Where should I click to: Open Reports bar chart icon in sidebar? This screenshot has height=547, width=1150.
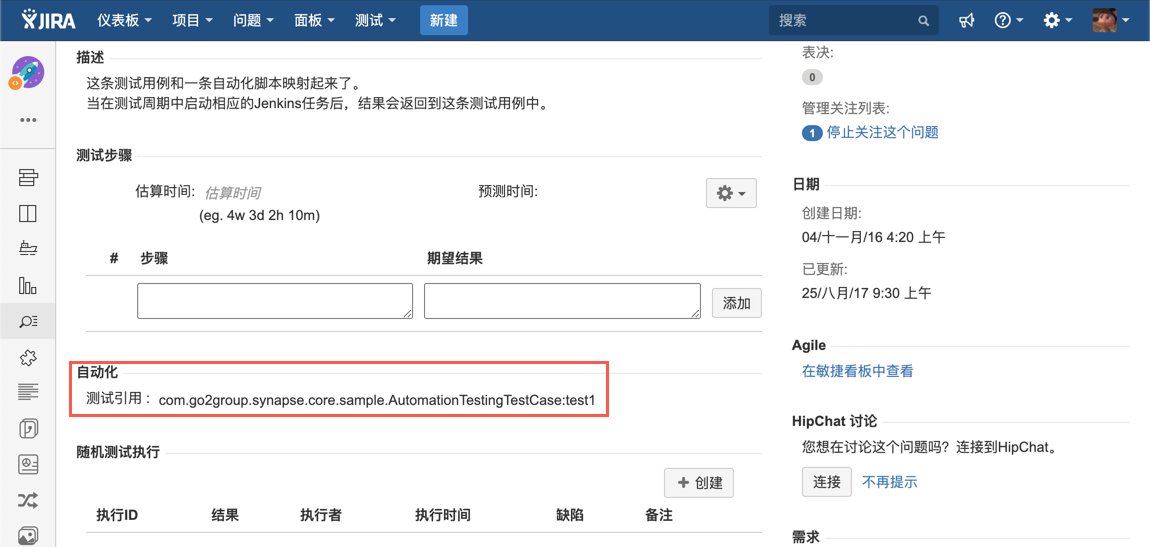pyautogui.click(x=28, y=285)
